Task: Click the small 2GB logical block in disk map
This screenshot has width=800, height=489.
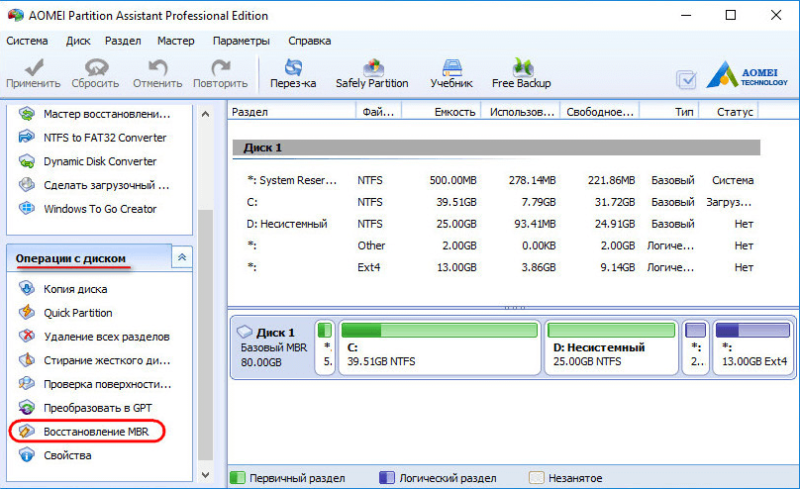Action: [695, 348]
